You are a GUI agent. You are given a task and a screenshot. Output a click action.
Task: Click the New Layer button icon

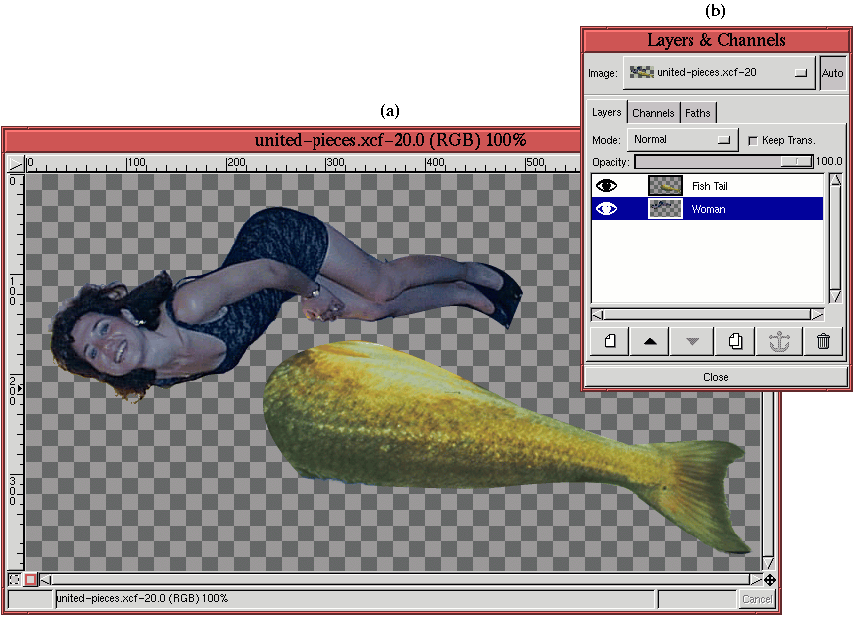click(x=609, y=341)
